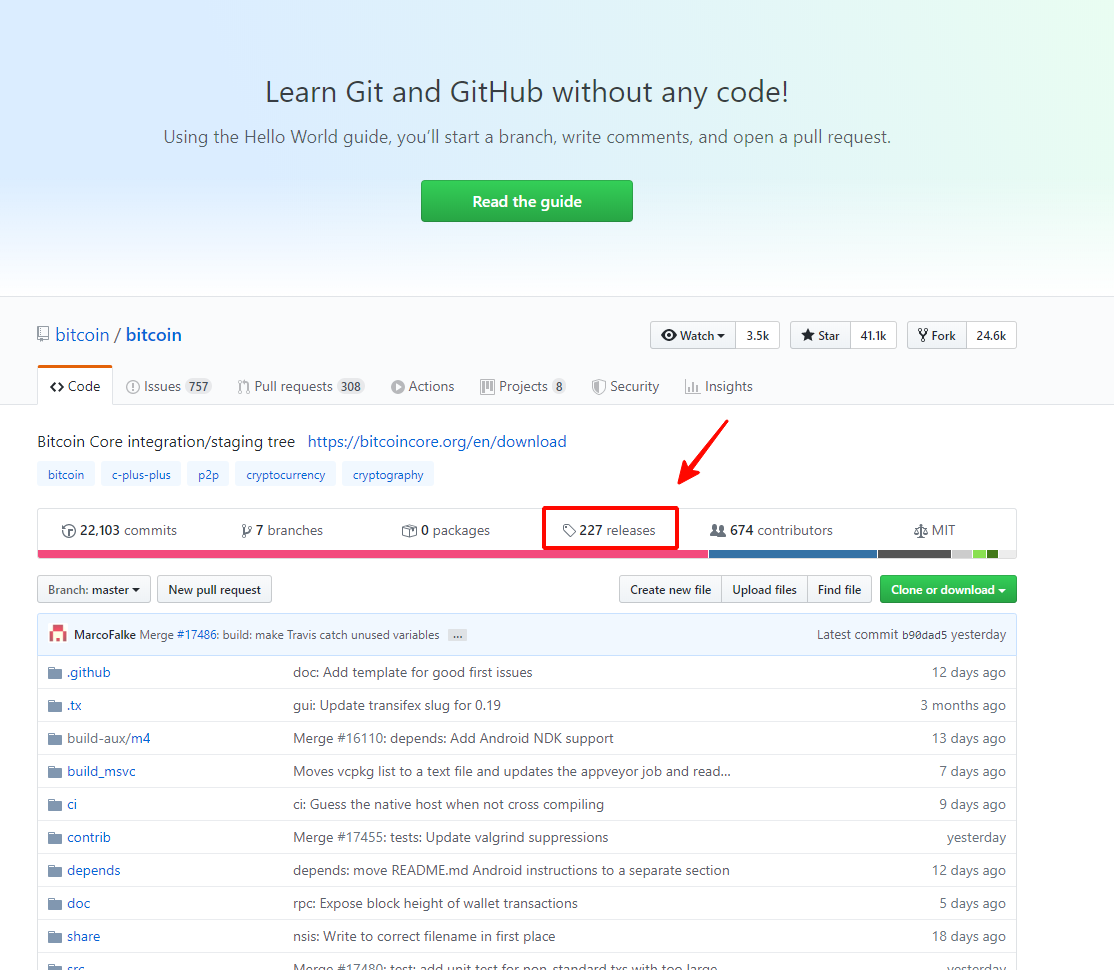Screen dimensions: 1114x970
Task: Open the 0 packages link
Action: [446, 530]
